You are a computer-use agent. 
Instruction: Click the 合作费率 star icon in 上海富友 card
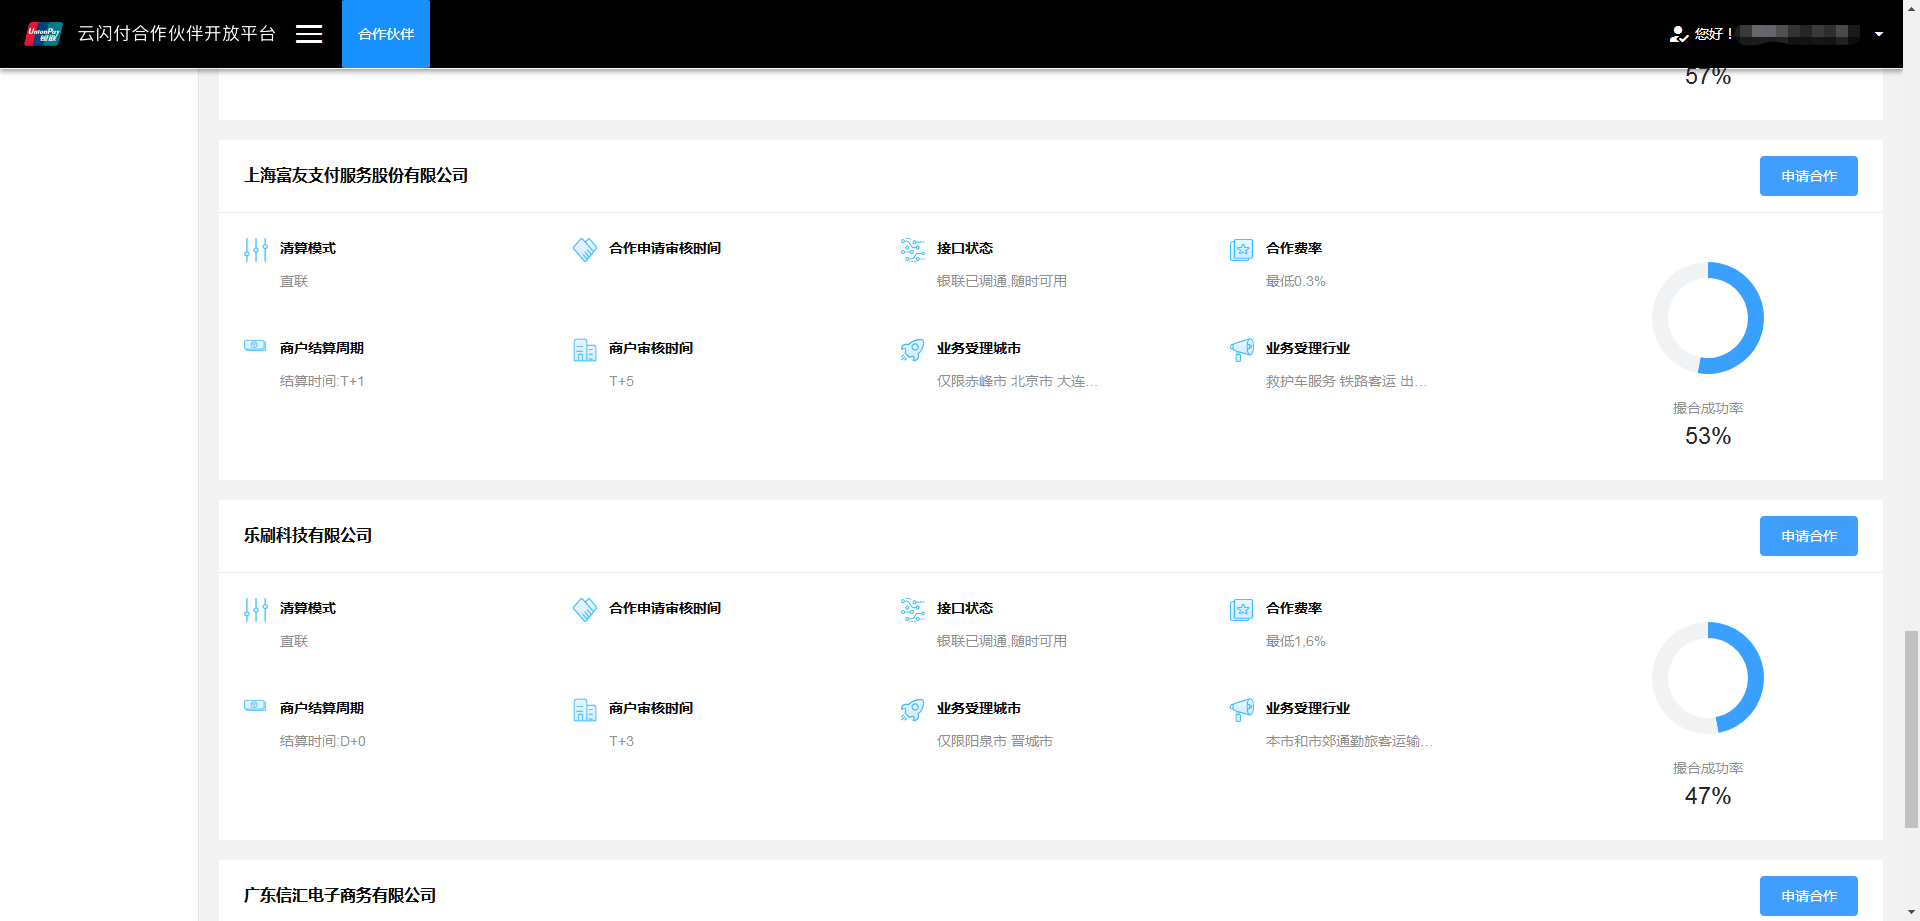coord(1241,250)
